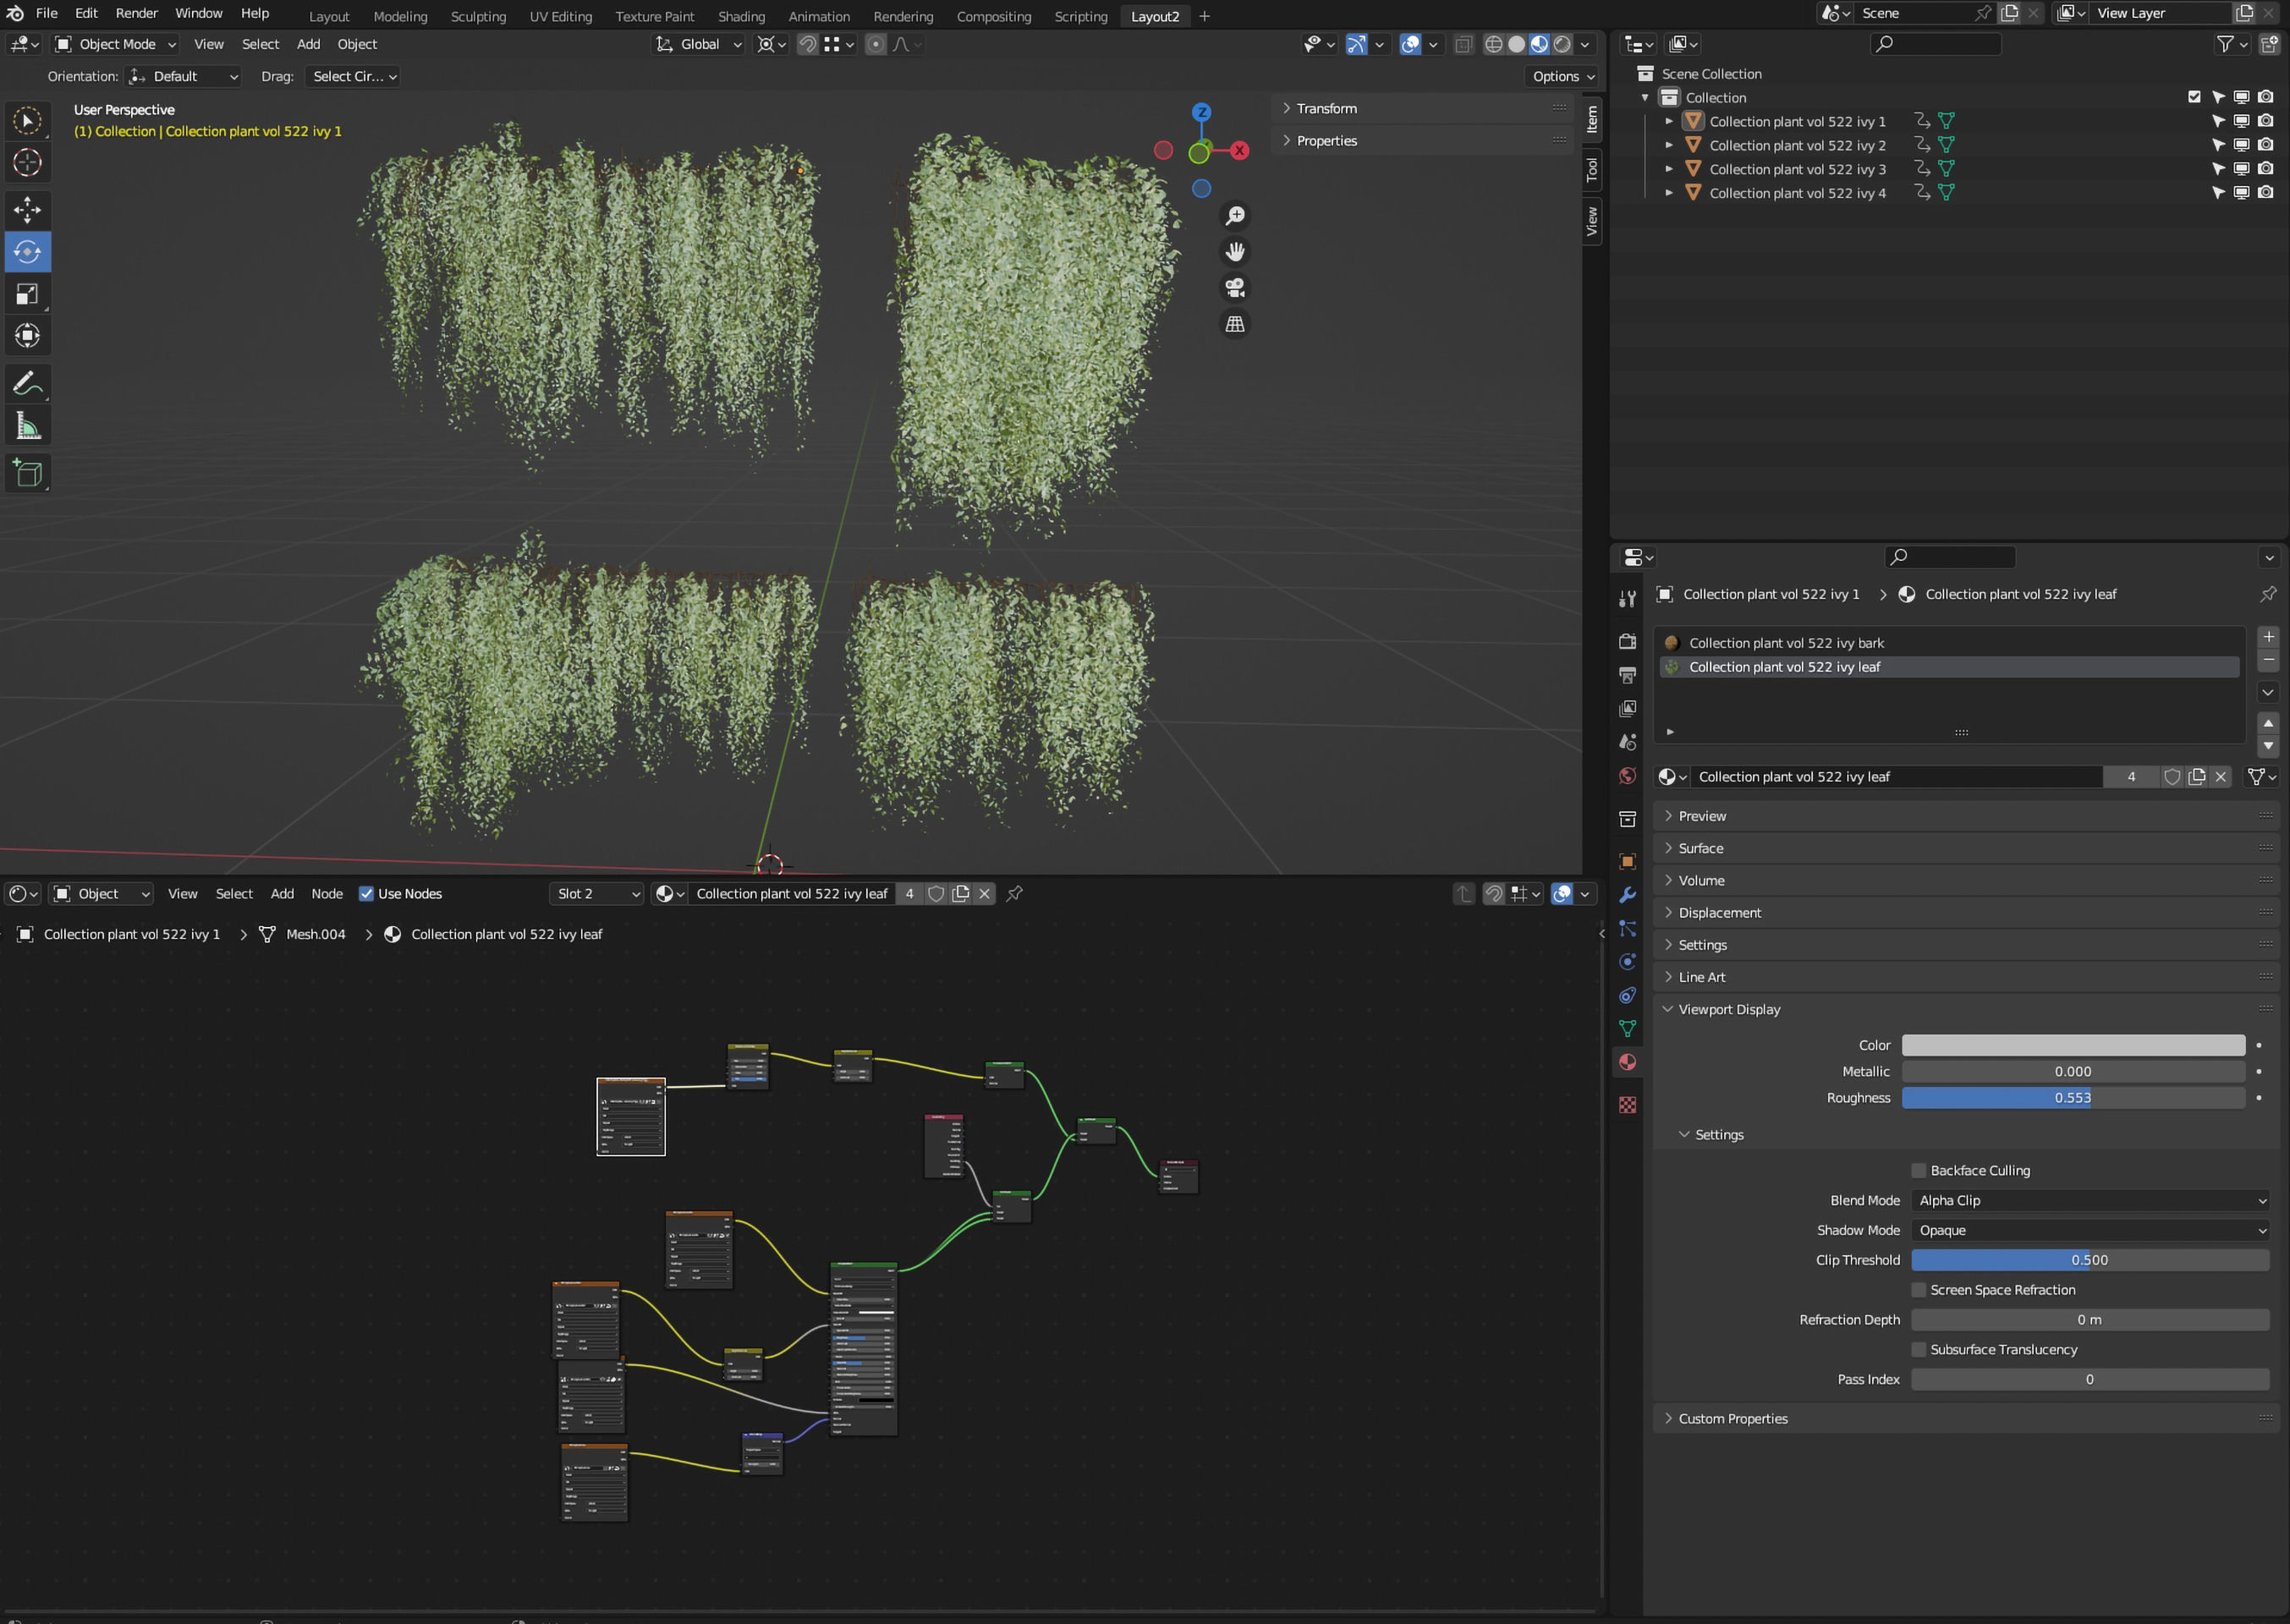Add a new material slot
This screenshot has width=2290, height=1624.
(x=2268, y=637)
